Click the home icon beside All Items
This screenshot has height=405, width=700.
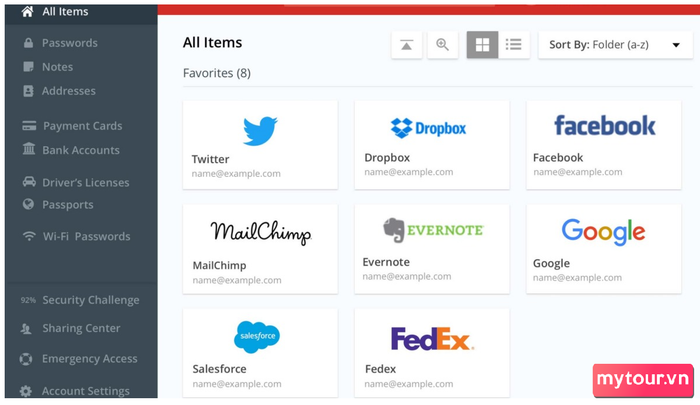pos(28,12)
